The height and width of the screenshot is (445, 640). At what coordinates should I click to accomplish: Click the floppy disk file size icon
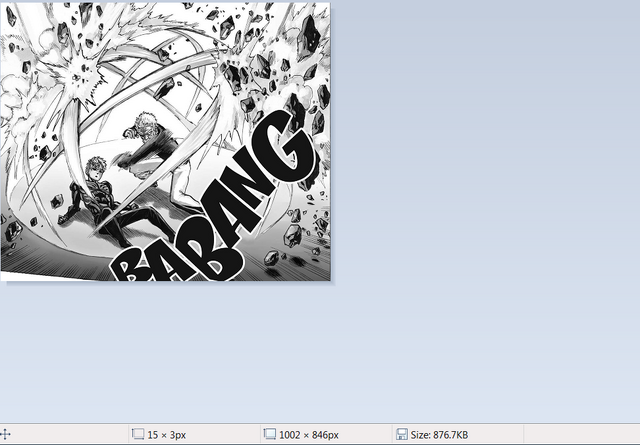[402, 434]
